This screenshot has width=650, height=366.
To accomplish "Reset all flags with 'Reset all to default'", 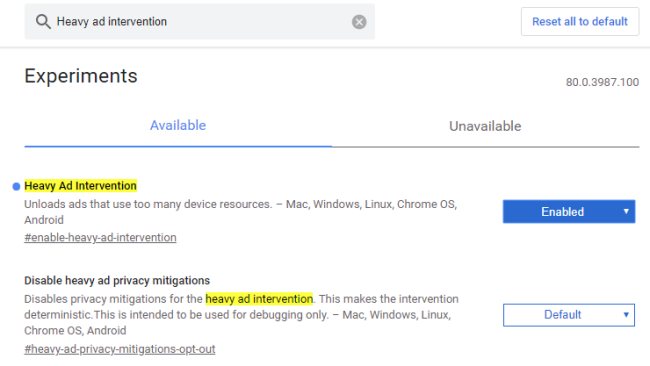I will pos(580,22).
